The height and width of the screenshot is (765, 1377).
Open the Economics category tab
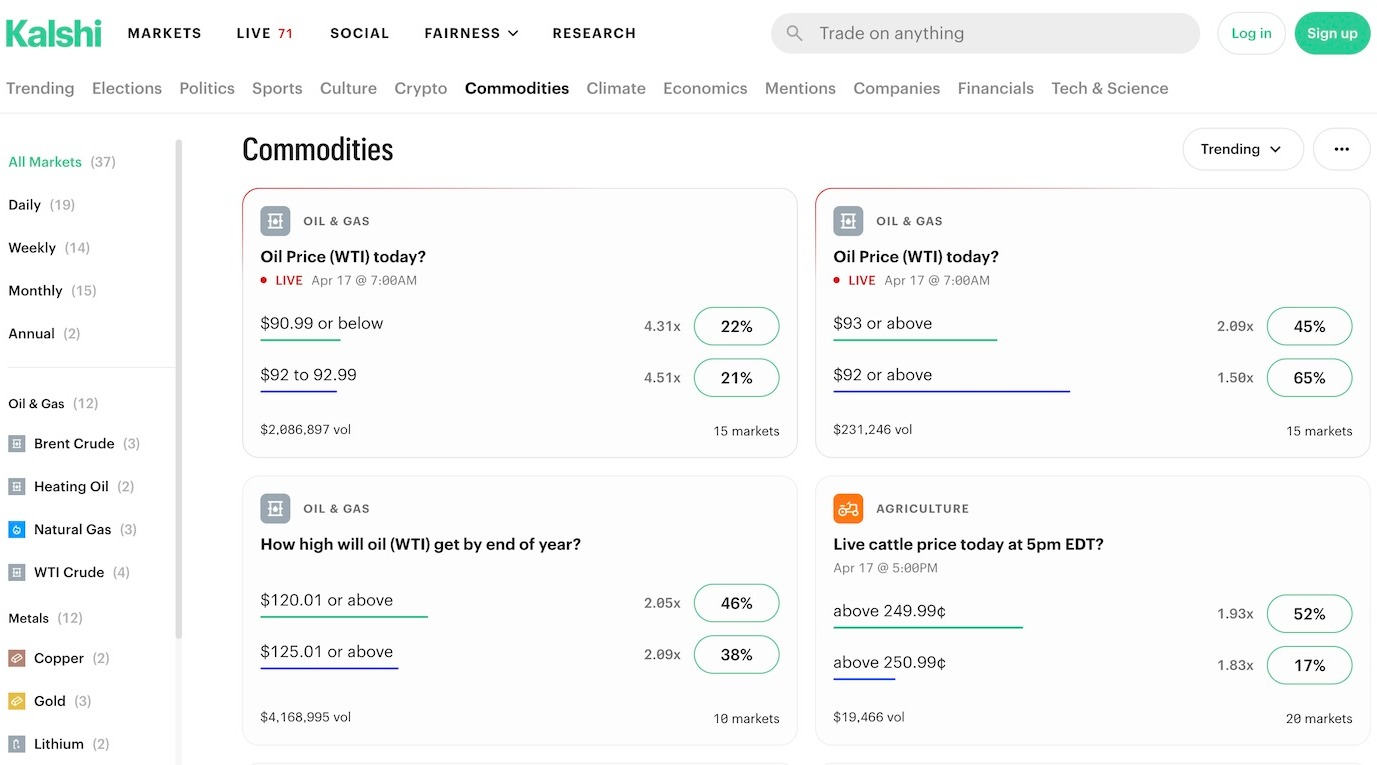click(705, 88)
